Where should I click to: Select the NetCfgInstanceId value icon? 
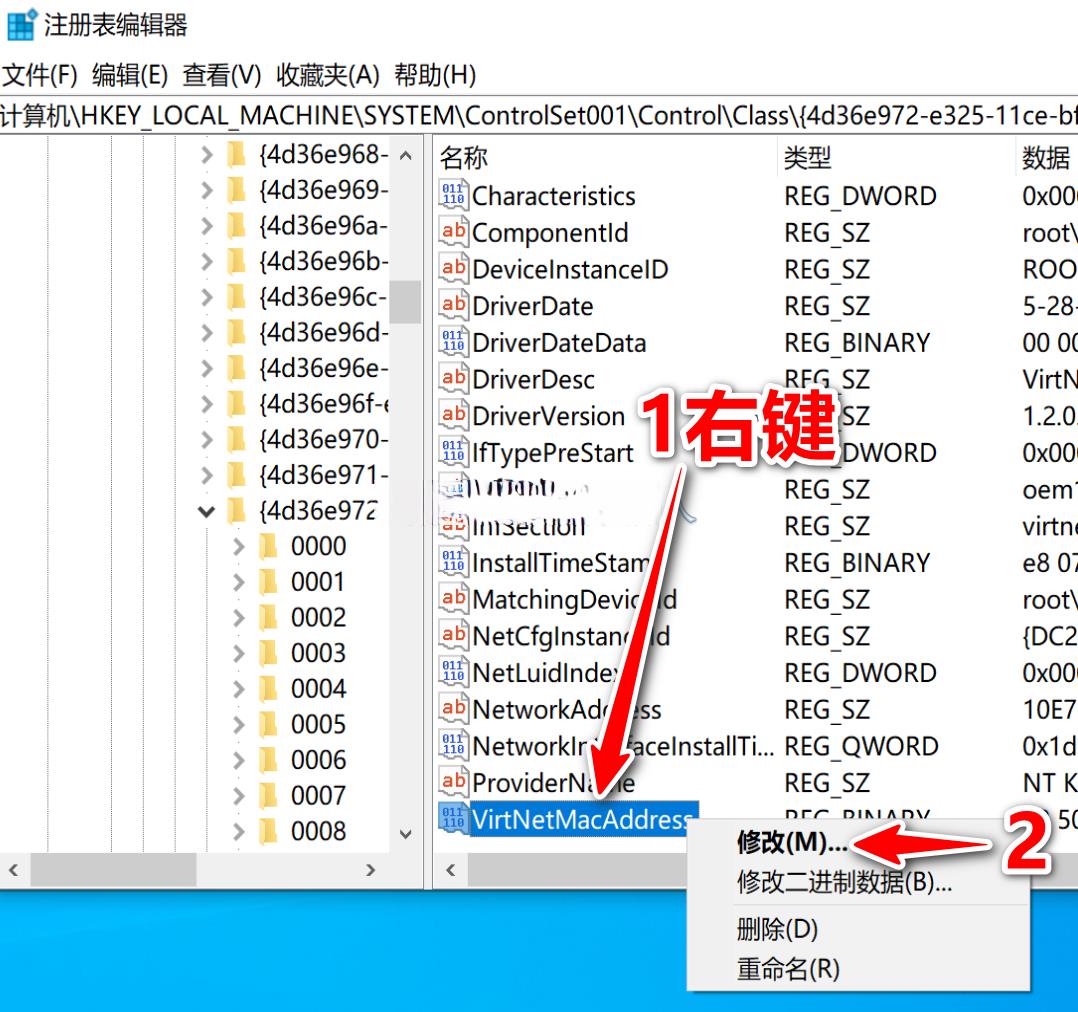point(453,635)
